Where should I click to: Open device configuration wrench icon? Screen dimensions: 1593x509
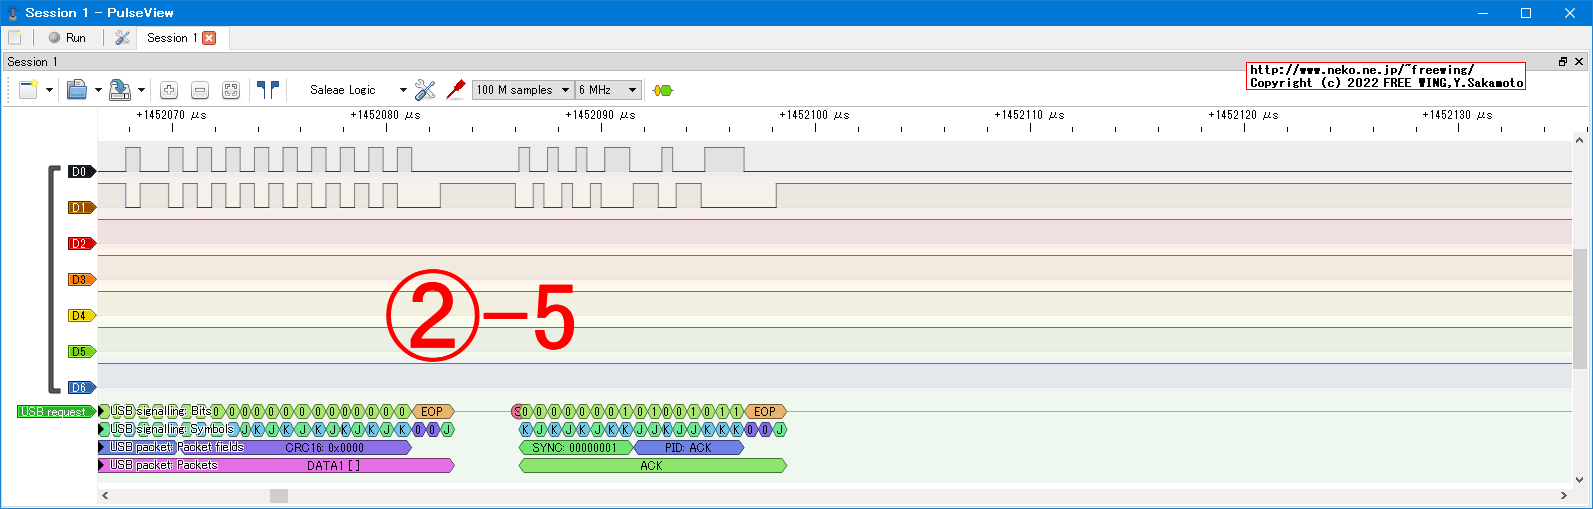pyautogui.click(x=425, y=90)
